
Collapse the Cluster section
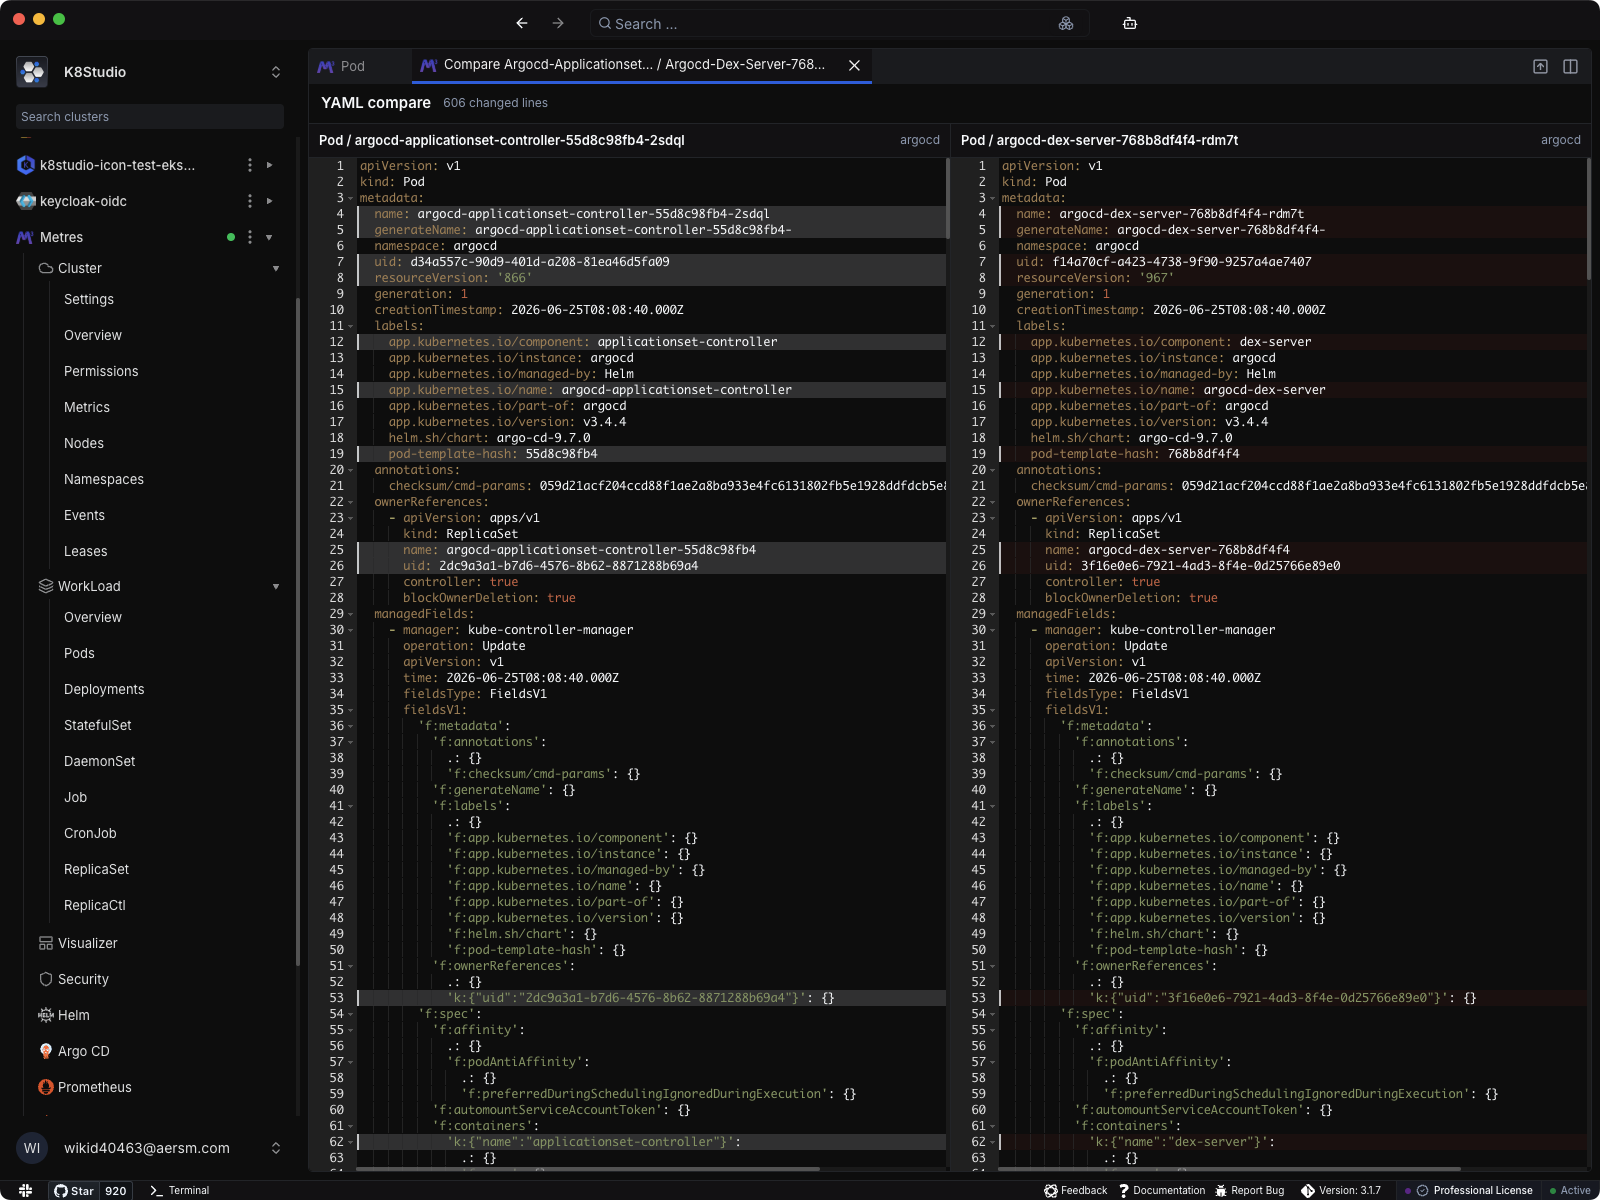[276, 268]
